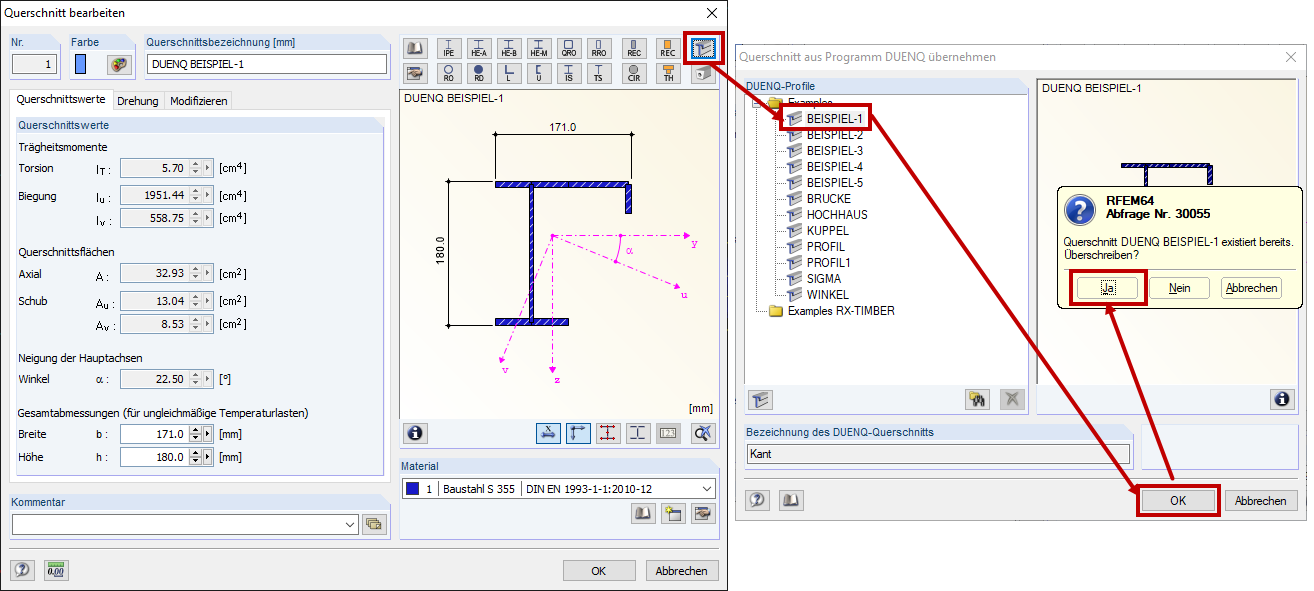This screenshot has height=591, width=1314.
Task: Toggle c/t parts display in preview
Action: (638, 433)
